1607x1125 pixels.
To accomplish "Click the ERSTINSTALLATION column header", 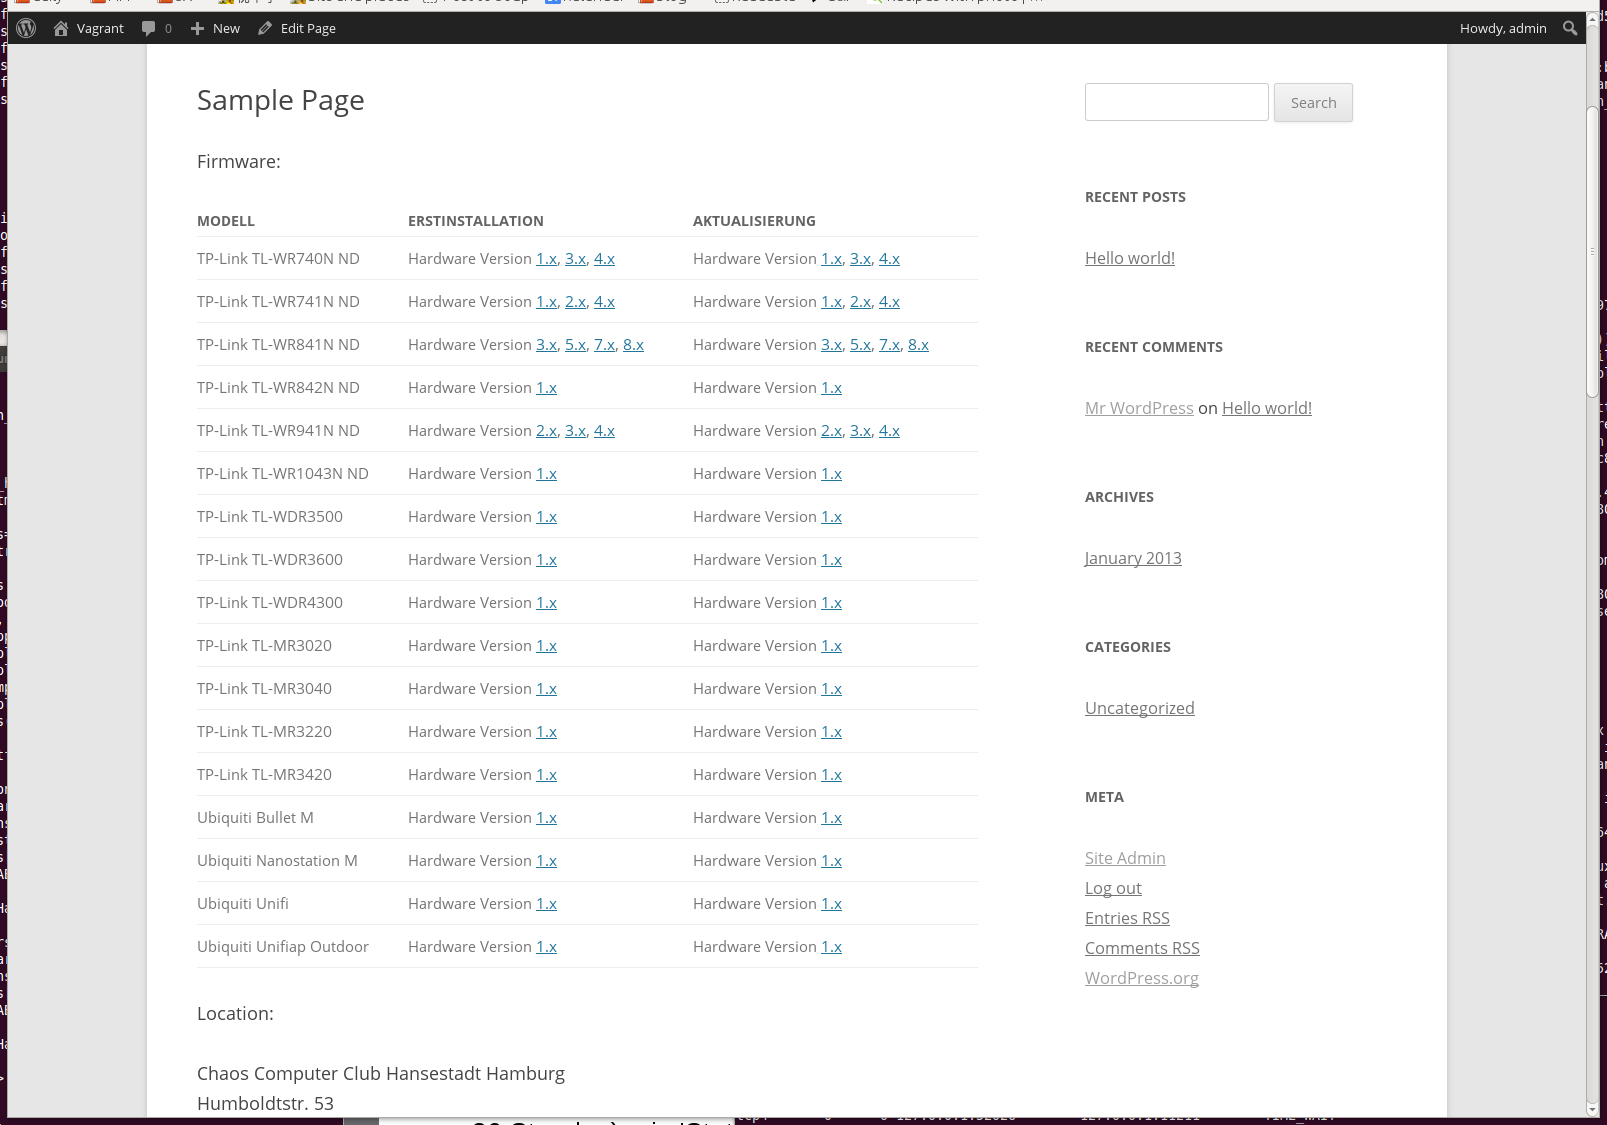I will click(x=476, y=221).
